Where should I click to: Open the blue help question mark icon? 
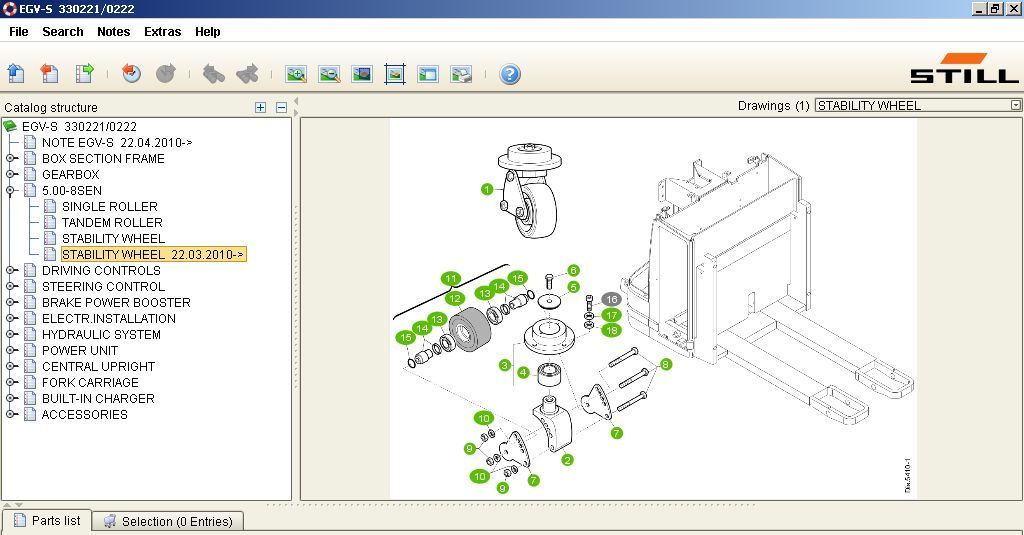click(x=510, y=74)
